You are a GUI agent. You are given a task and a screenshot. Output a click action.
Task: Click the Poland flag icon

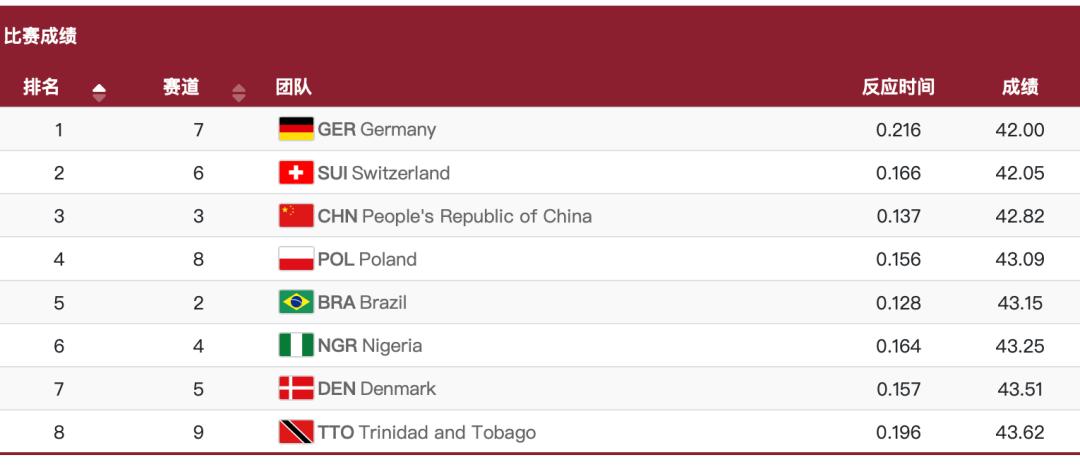click(296, 259)
